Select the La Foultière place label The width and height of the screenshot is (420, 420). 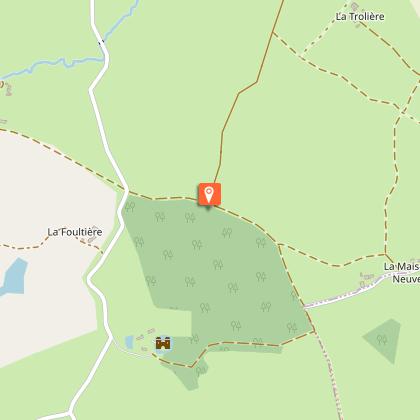pyautogui.click(x=75, y=232)
